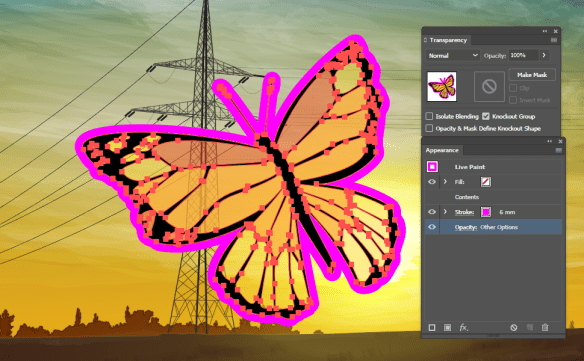Close the Appearance panel
584x361 pixels.
560,141
